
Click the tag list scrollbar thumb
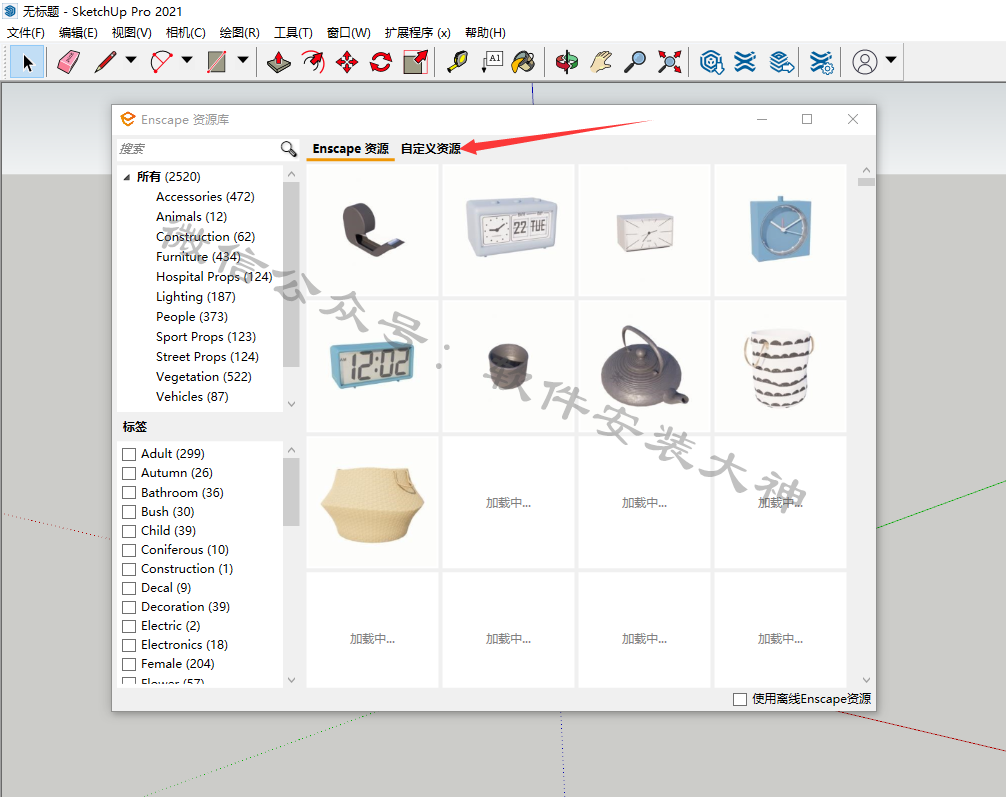click(x=291, y=492)
